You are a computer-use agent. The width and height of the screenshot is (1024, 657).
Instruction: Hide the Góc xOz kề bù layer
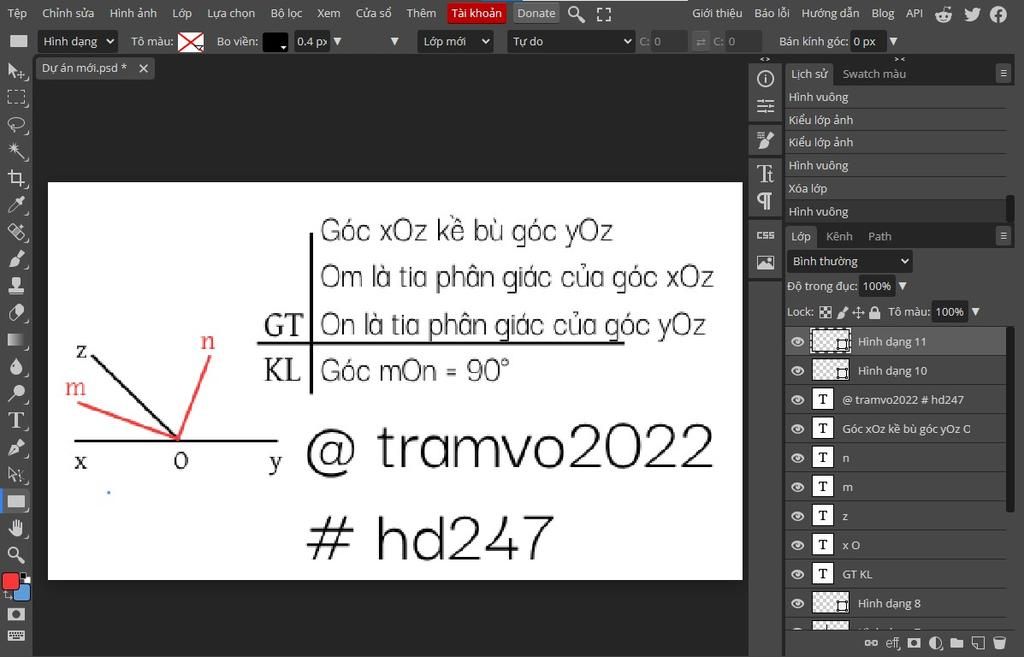(797, 429)
